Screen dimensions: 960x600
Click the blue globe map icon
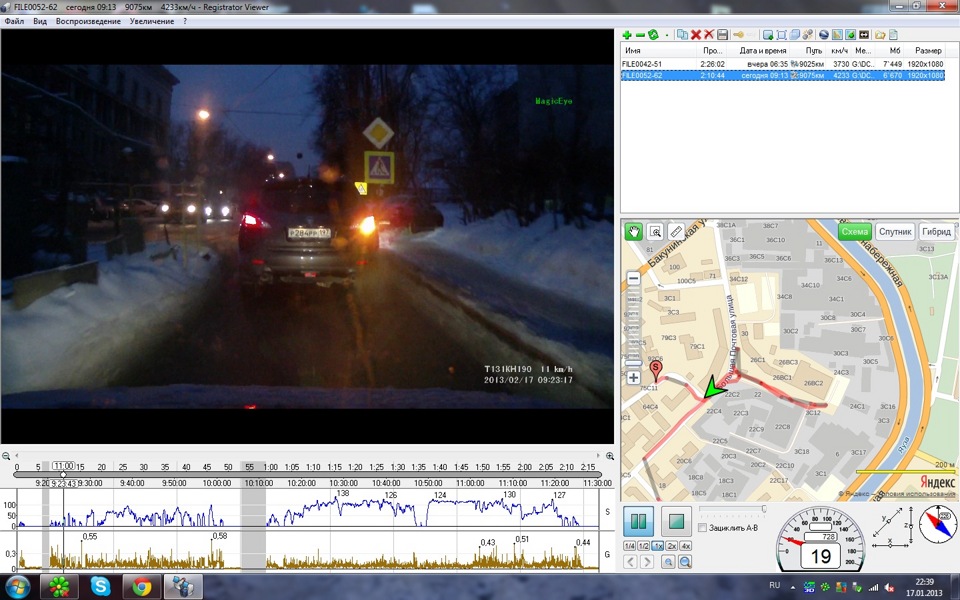click(x=824, y=35)
